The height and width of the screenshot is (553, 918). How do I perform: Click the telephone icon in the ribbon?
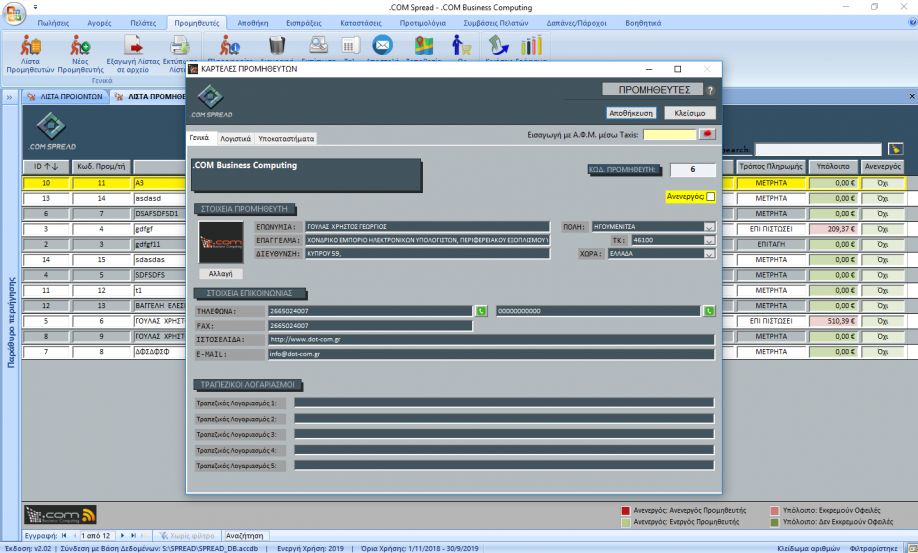click(x=350, y=46)
